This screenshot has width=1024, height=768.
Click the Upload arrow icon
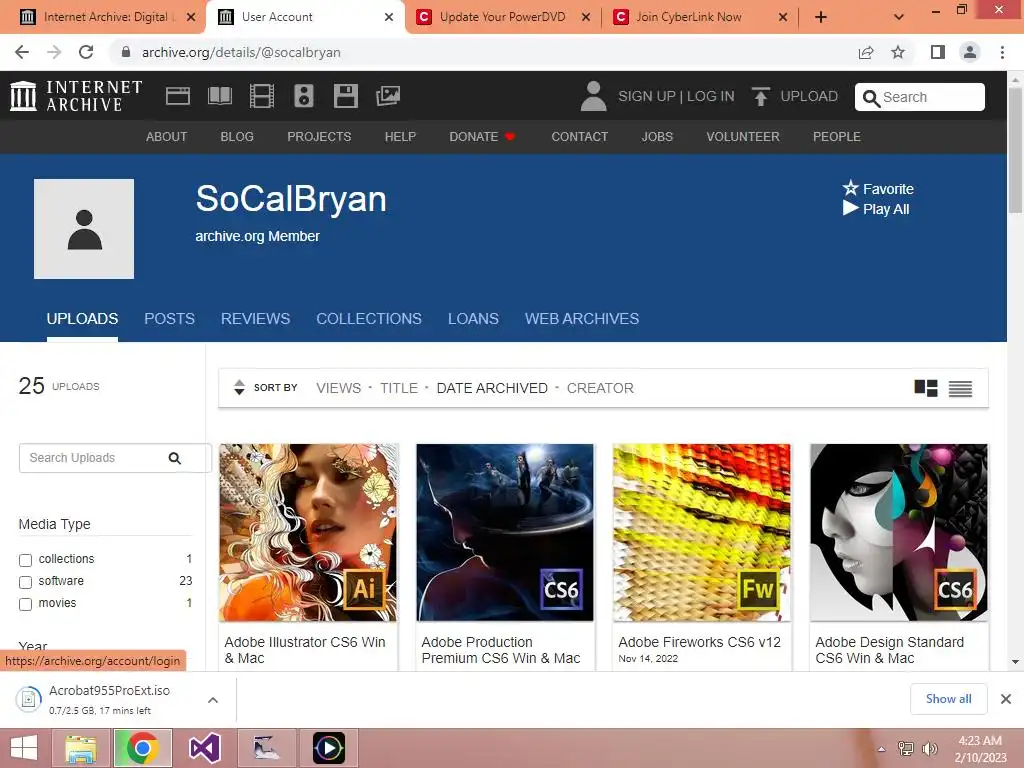click(761, 96)
